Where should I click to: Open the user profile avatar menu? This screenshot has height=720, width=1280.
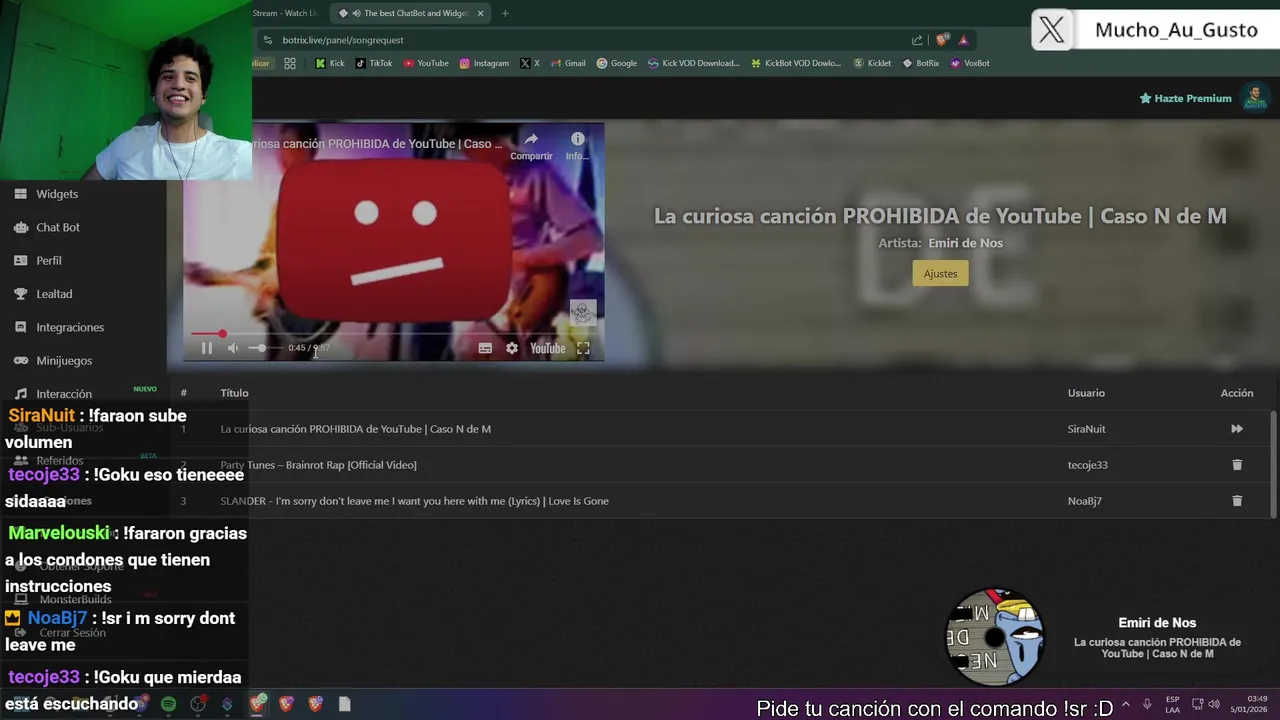(1255, 98)
